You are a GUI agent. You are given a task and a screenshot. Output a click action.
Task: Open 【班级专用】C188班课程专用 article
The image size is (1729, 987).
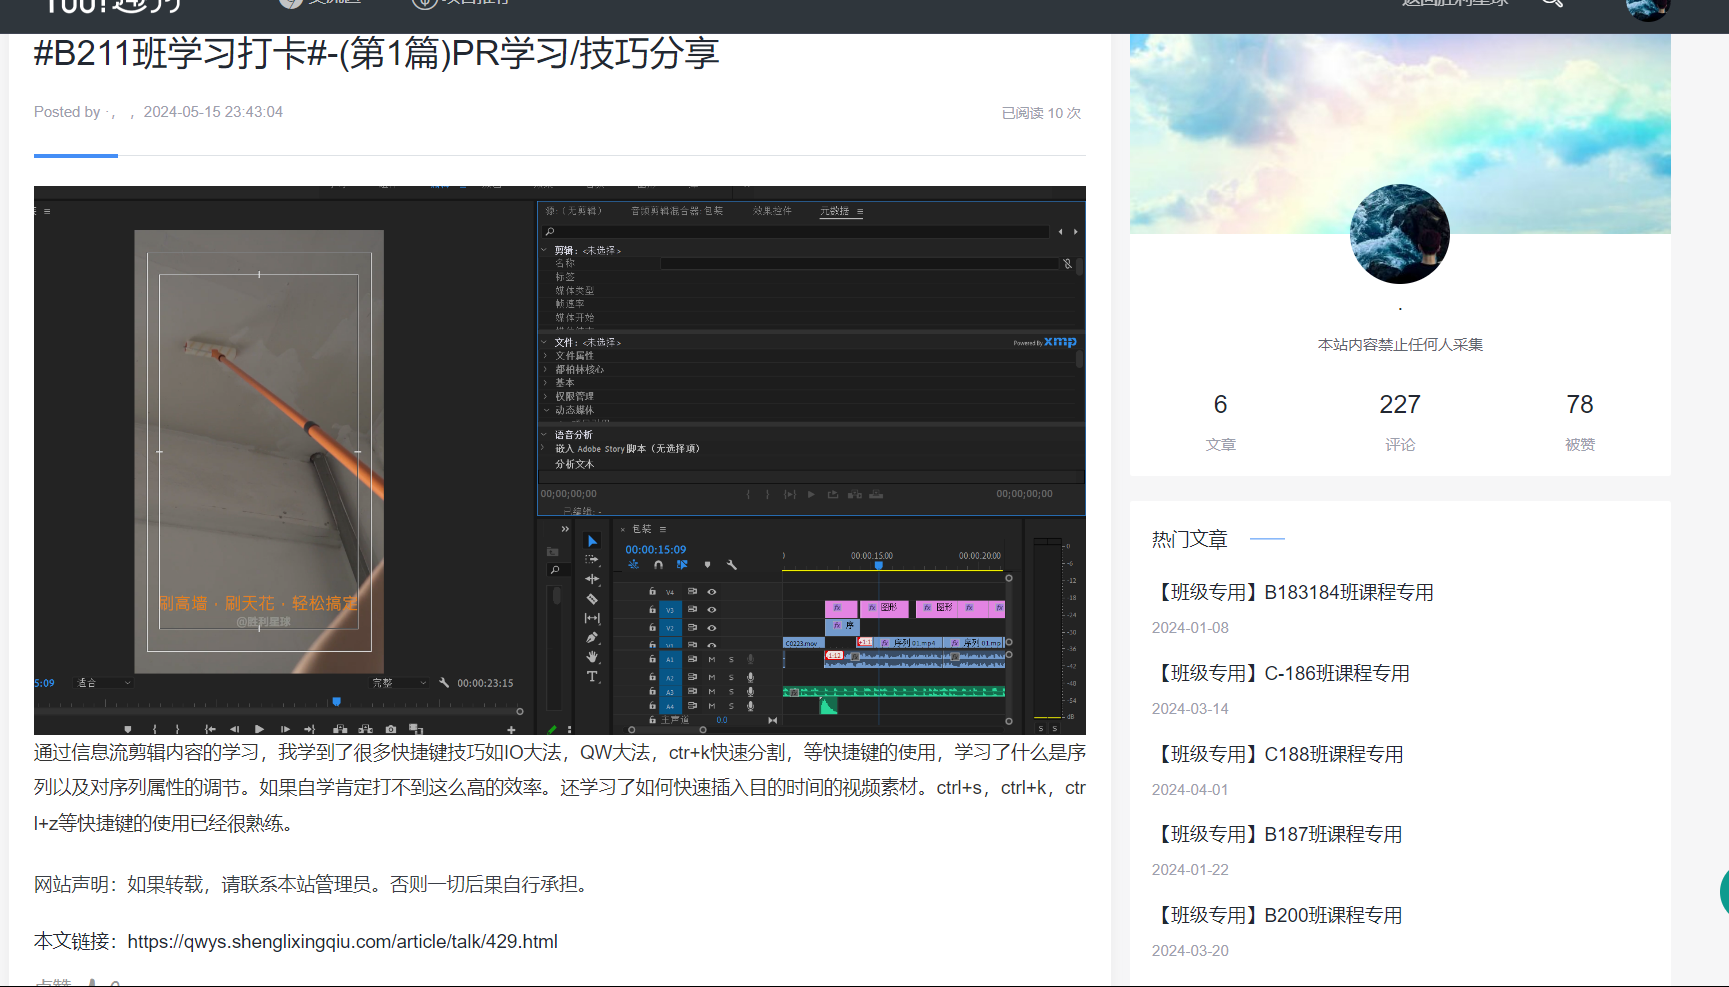click(1278, 754)
